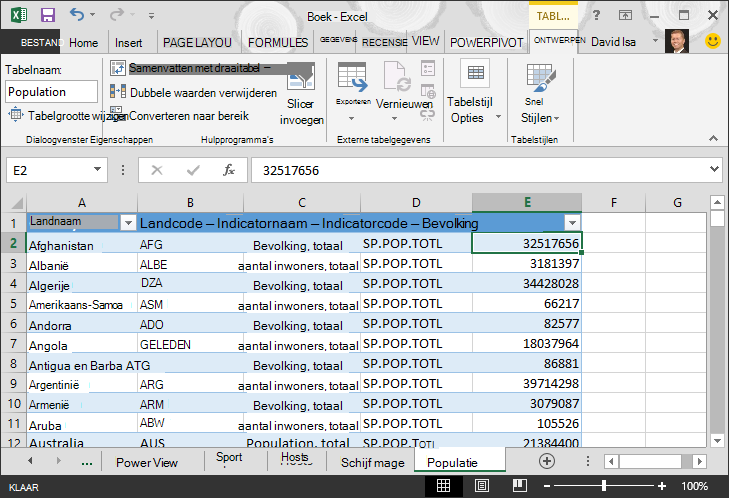Click the table properties icon beside Vernieuwen
Screen dimensions: 729x498
(x=428, y=68)
